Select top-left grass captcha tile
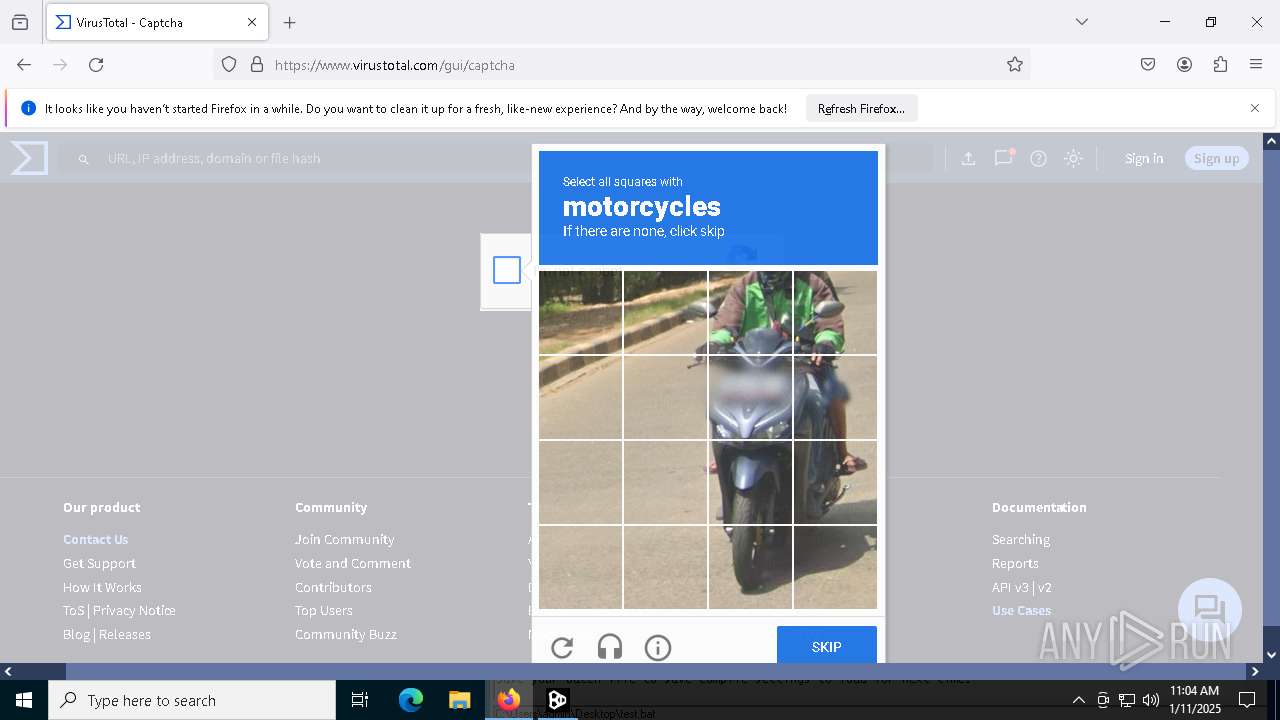Image resolution: width=1280 pixels, height=720 pixels. pos(580,312)
